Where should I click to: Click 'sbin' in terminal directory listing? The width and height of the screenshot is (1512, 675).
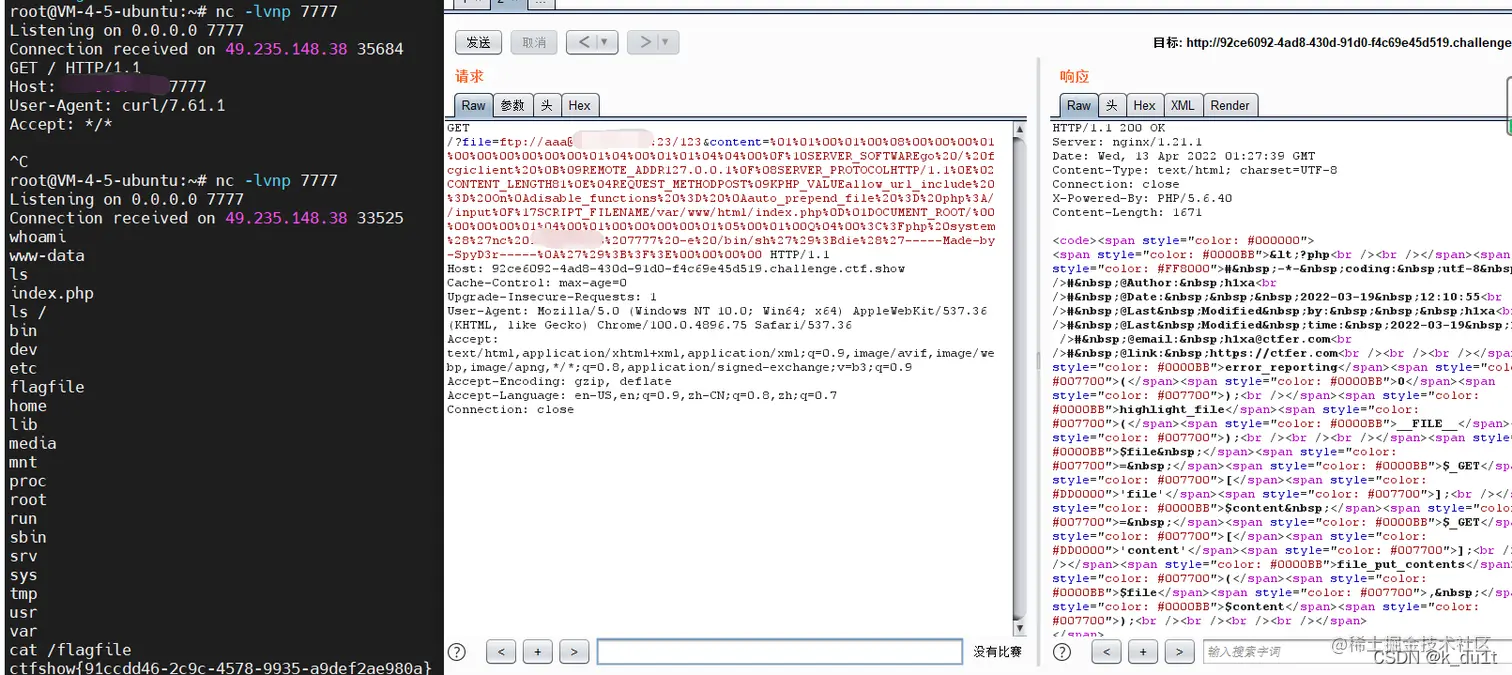(x=28, y=537)
